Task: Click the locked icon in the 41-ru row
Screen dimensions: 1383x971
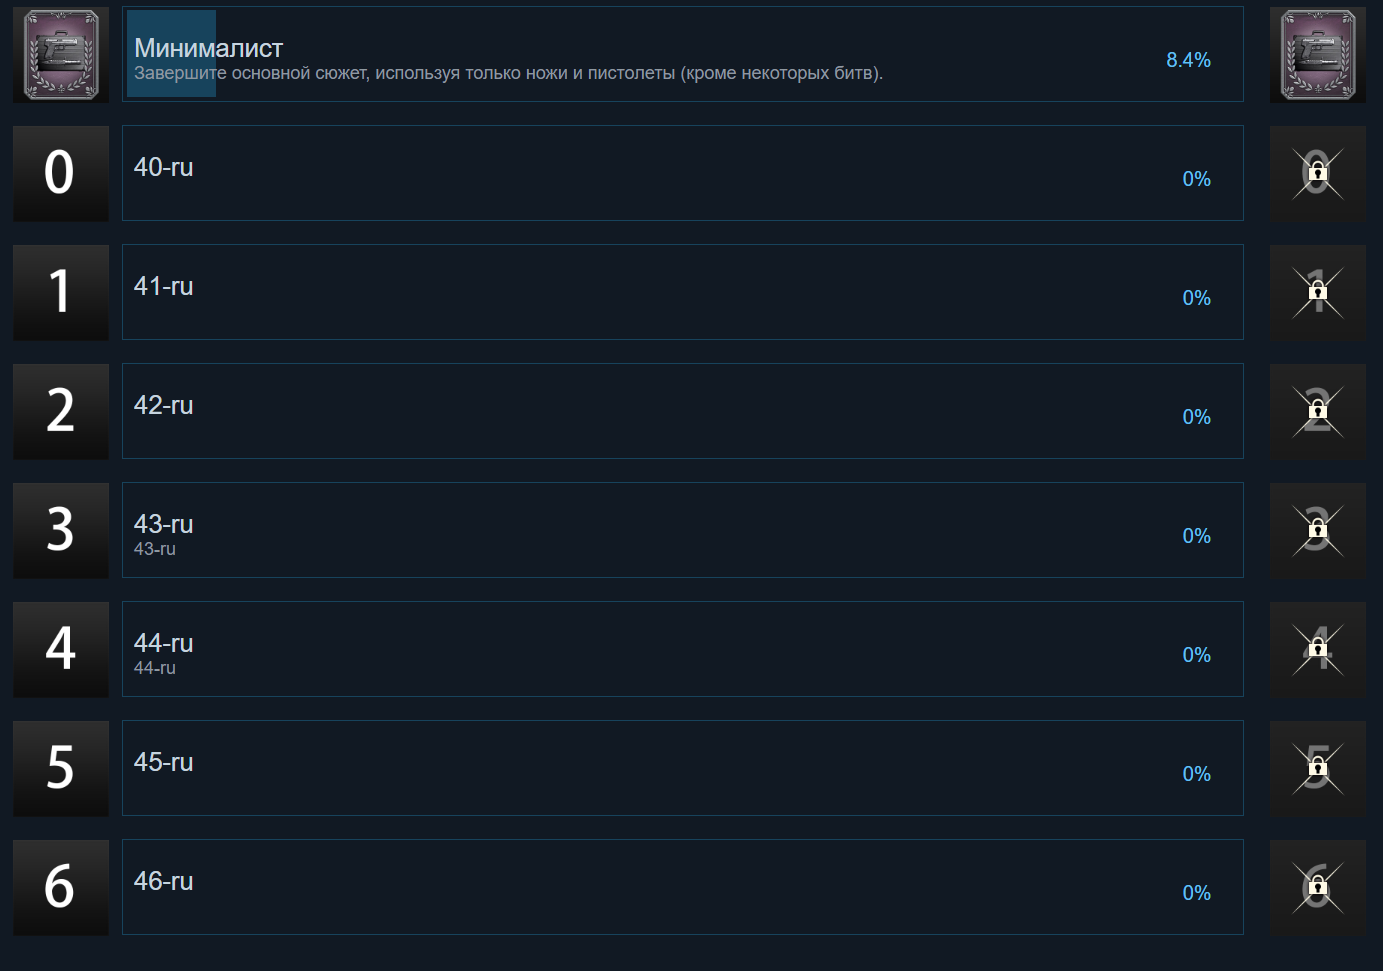Action: (x=1318, y=292)
